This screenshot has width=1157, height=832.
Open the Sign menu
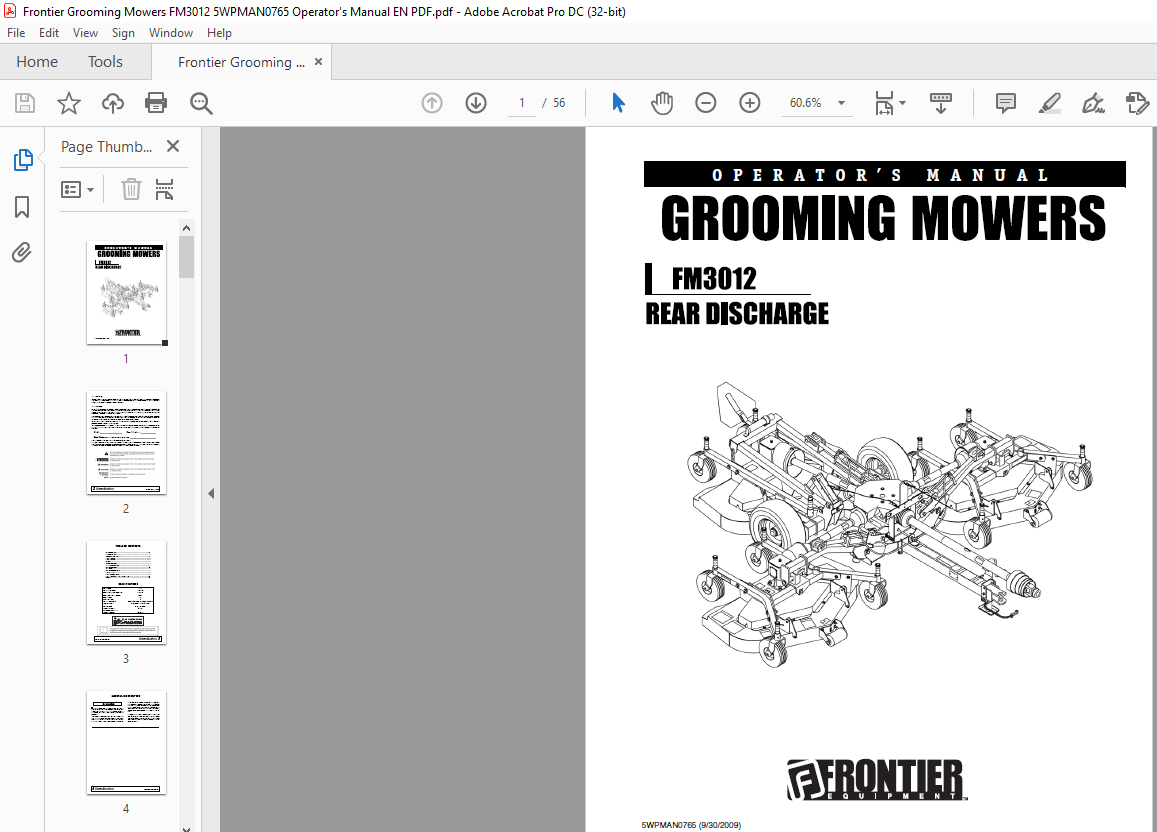click(x=123, y=32)
